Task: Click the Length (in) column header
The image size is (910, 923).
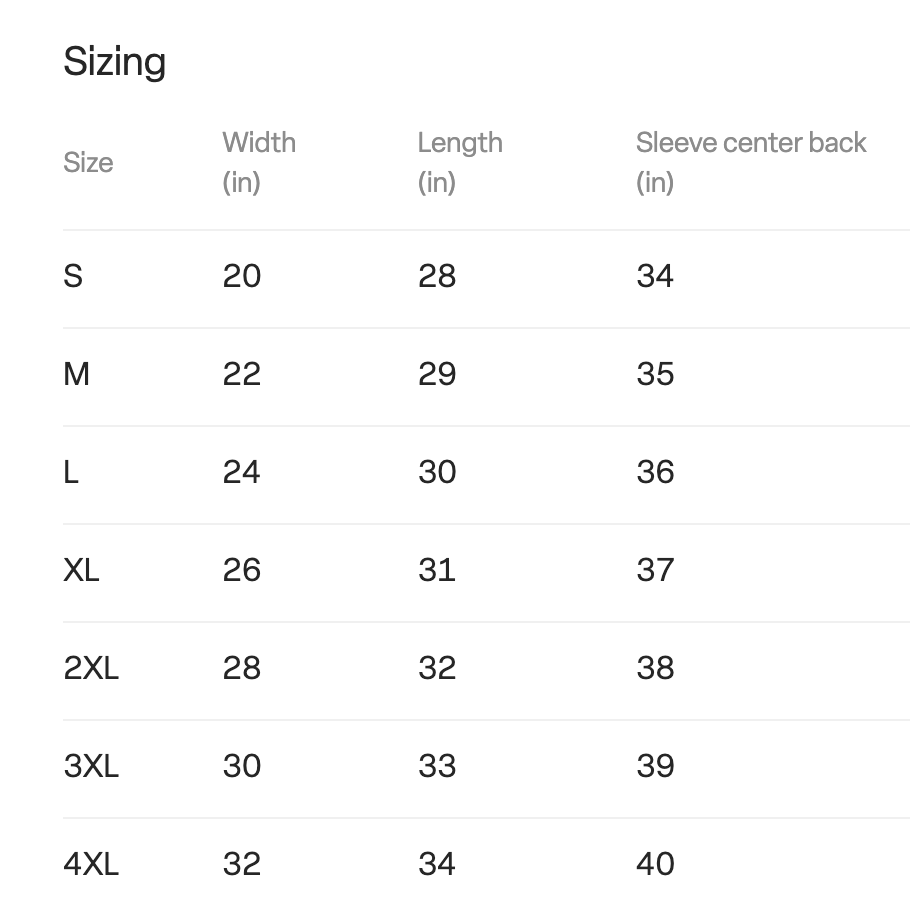Action: coord(460,162)
